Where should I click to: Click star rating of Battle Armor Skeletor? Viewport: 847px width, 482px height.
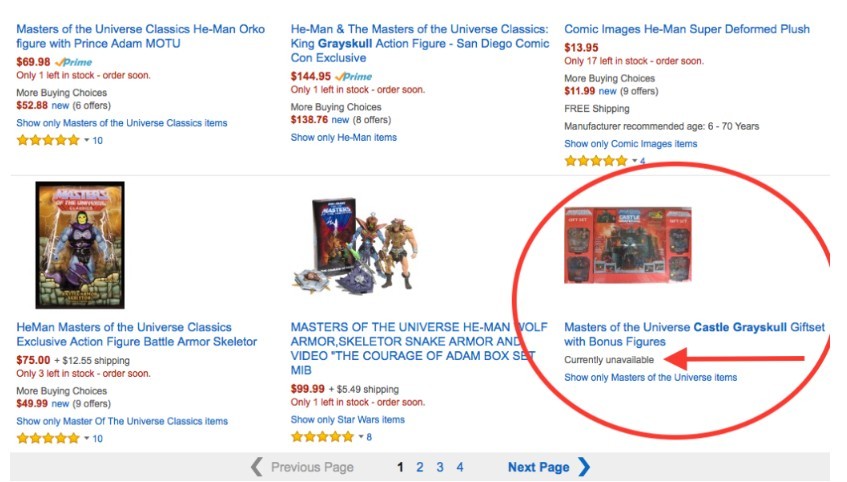pos(47,438)
